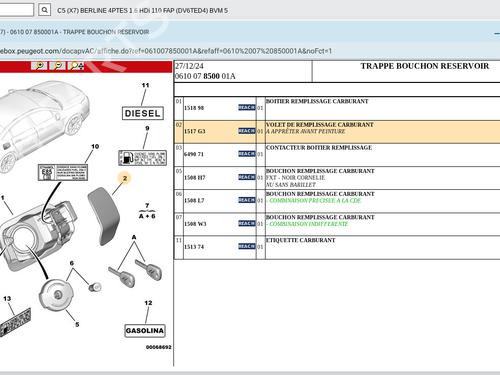500x375 pixels.
Task: Select part number 6490 71
Action: 194,154
